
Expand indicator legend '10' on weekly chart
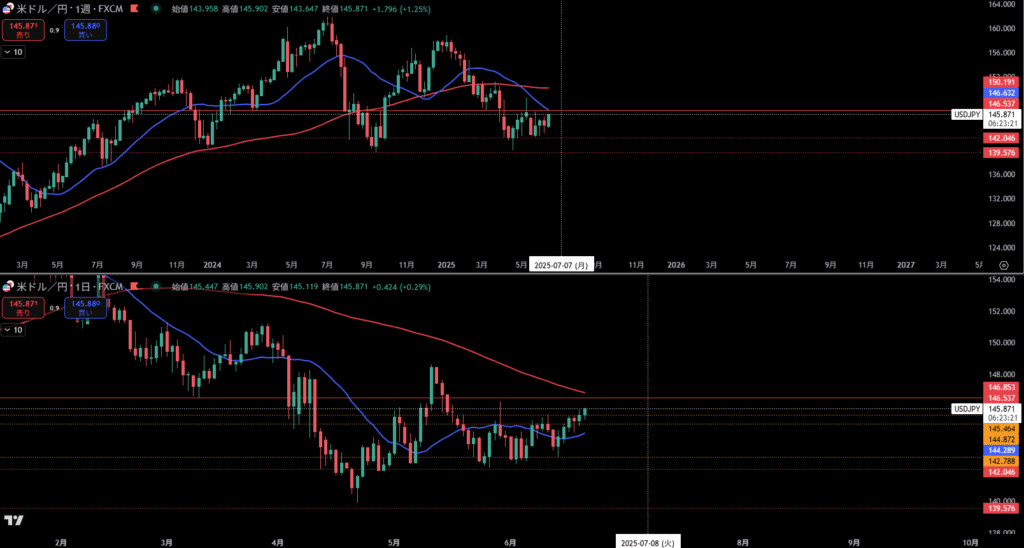tap(13, 52)
